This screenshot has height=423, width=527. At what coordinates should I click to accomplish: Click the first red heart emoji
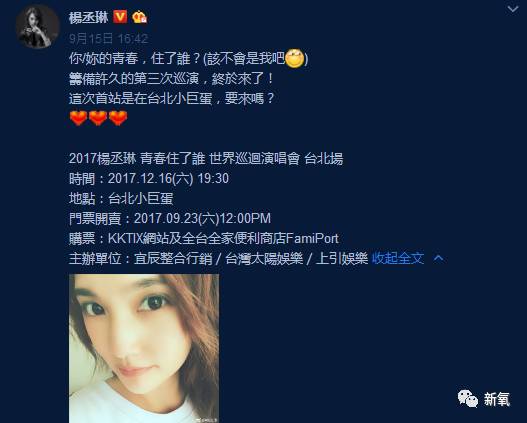pos(79,118)
